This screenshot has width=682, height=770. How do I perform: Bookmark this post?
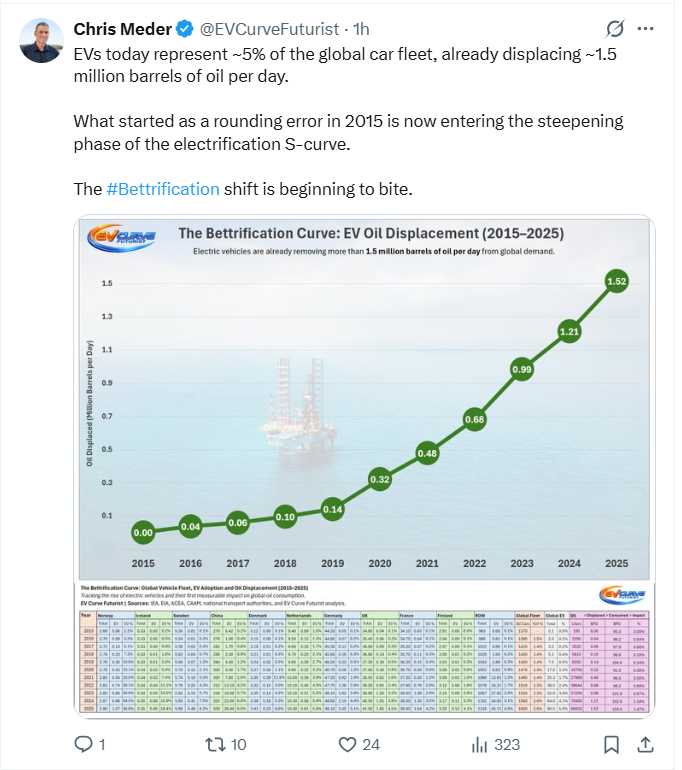click(x=611, y=744)
